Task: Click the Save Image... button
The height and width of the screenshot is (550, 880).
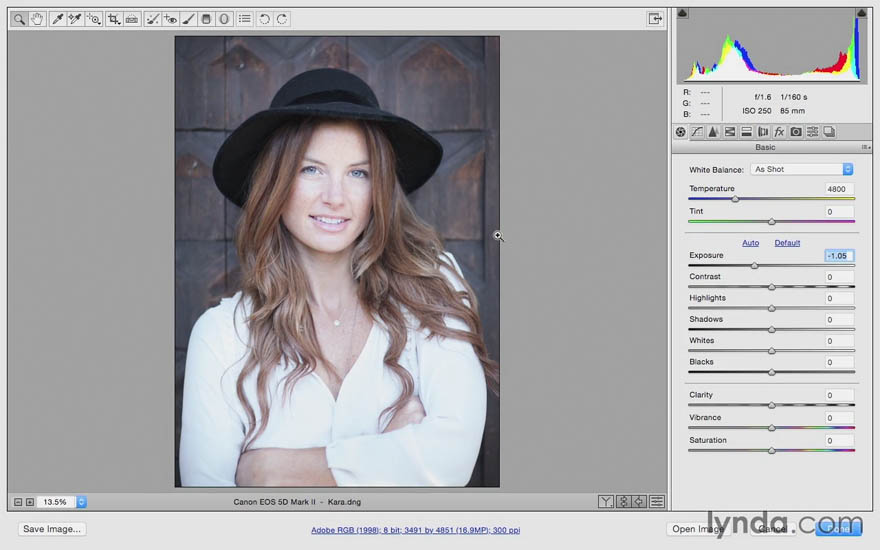Action: point(52,529)
